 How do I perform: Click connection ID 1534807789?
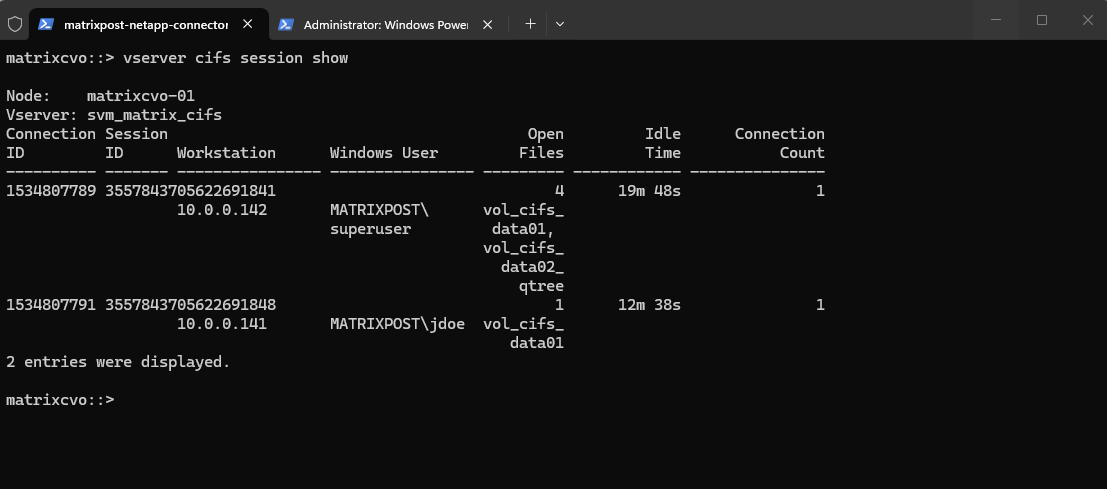point(51,191)
